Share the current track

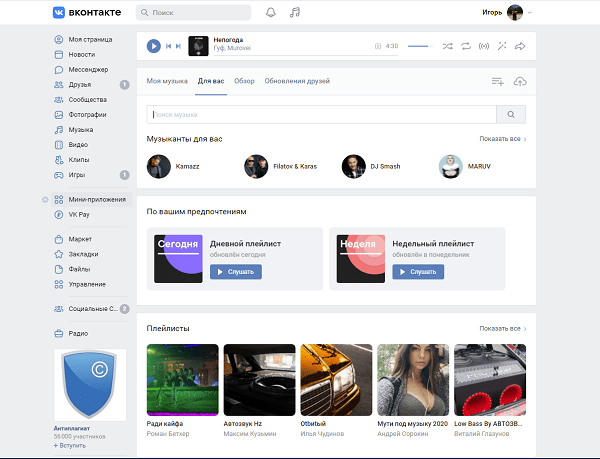(x=520, y=46)
